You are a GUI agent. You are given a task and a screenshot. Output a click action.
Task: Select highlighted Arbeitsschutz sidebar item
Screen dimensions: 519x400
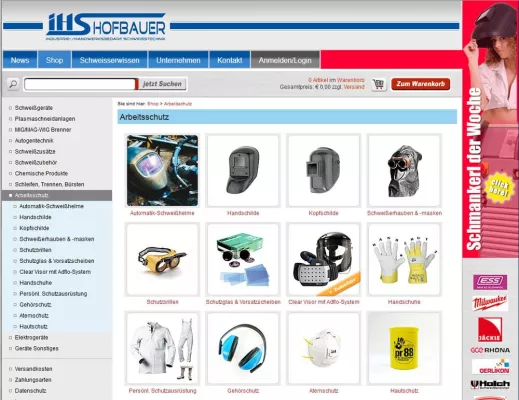tap(57, 195)
